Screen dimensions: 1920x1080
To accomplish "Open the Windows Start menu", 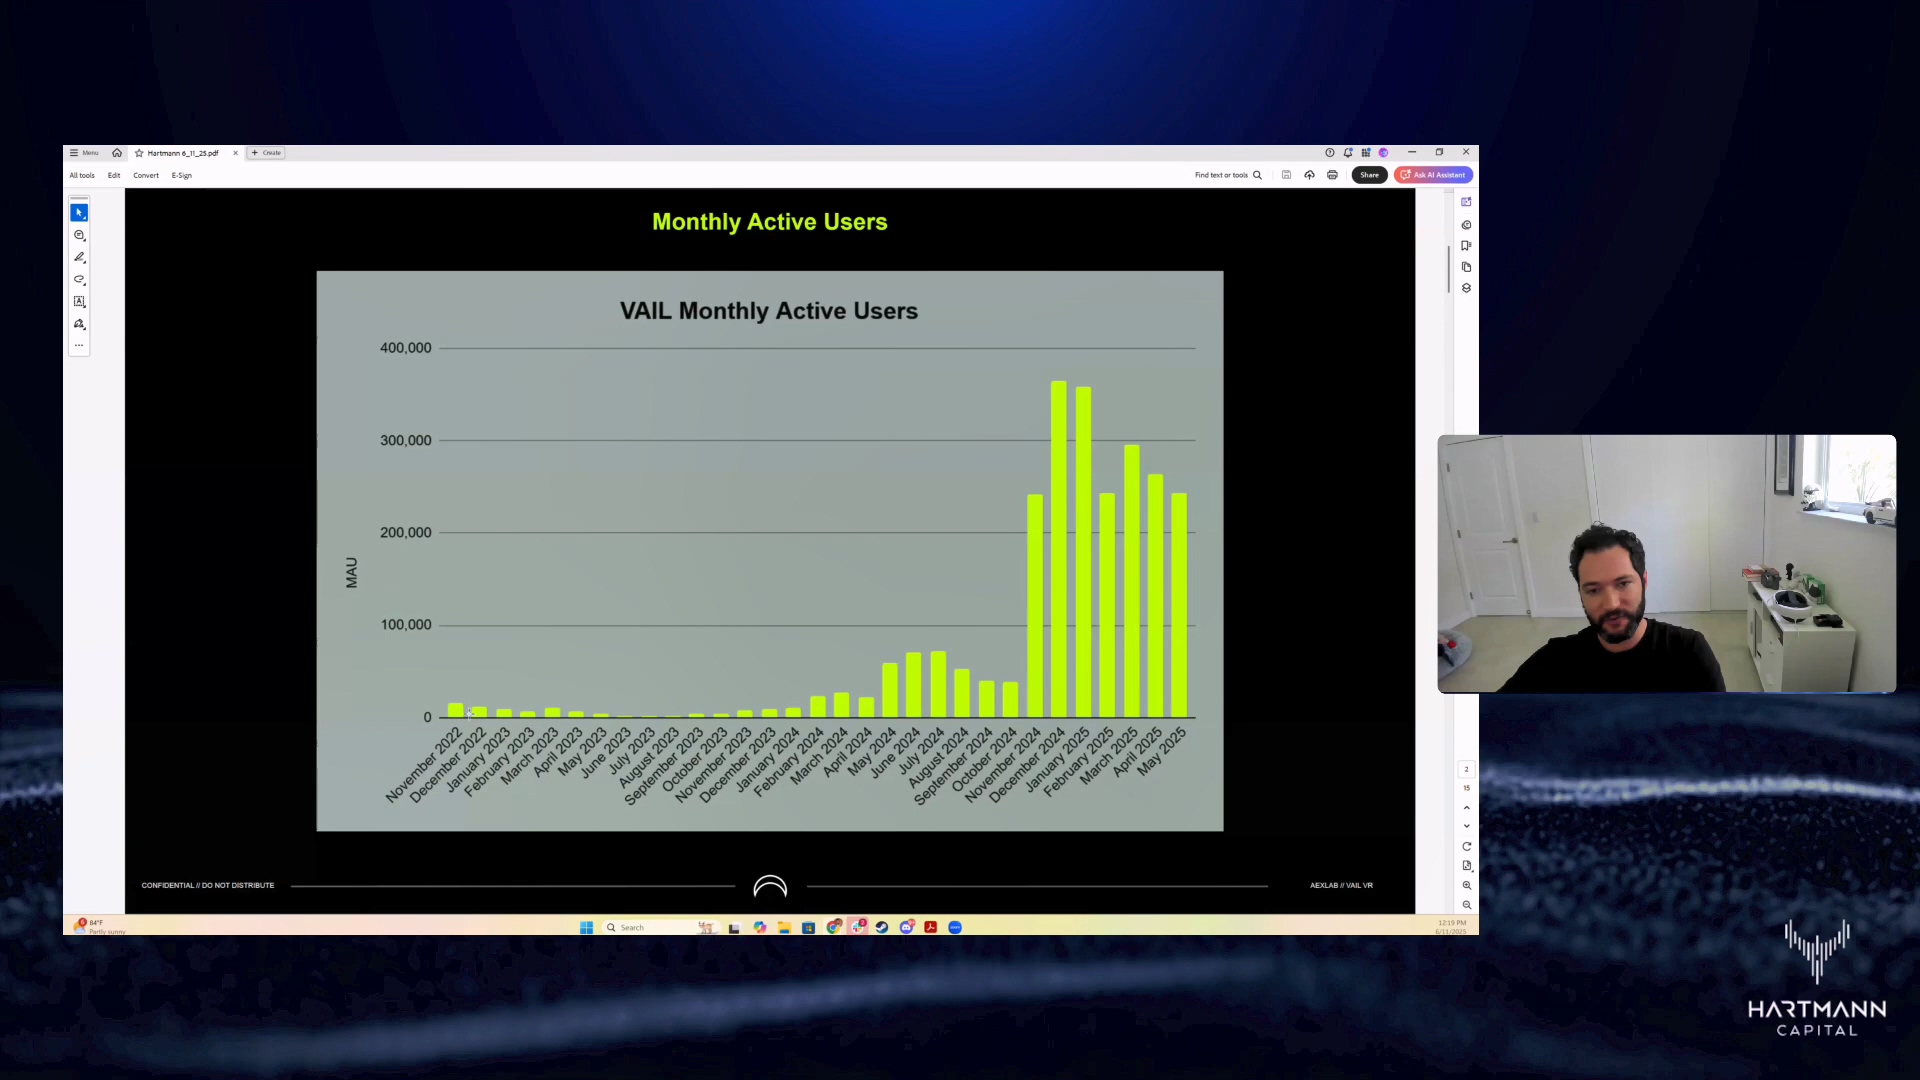I will pos(586,927).
